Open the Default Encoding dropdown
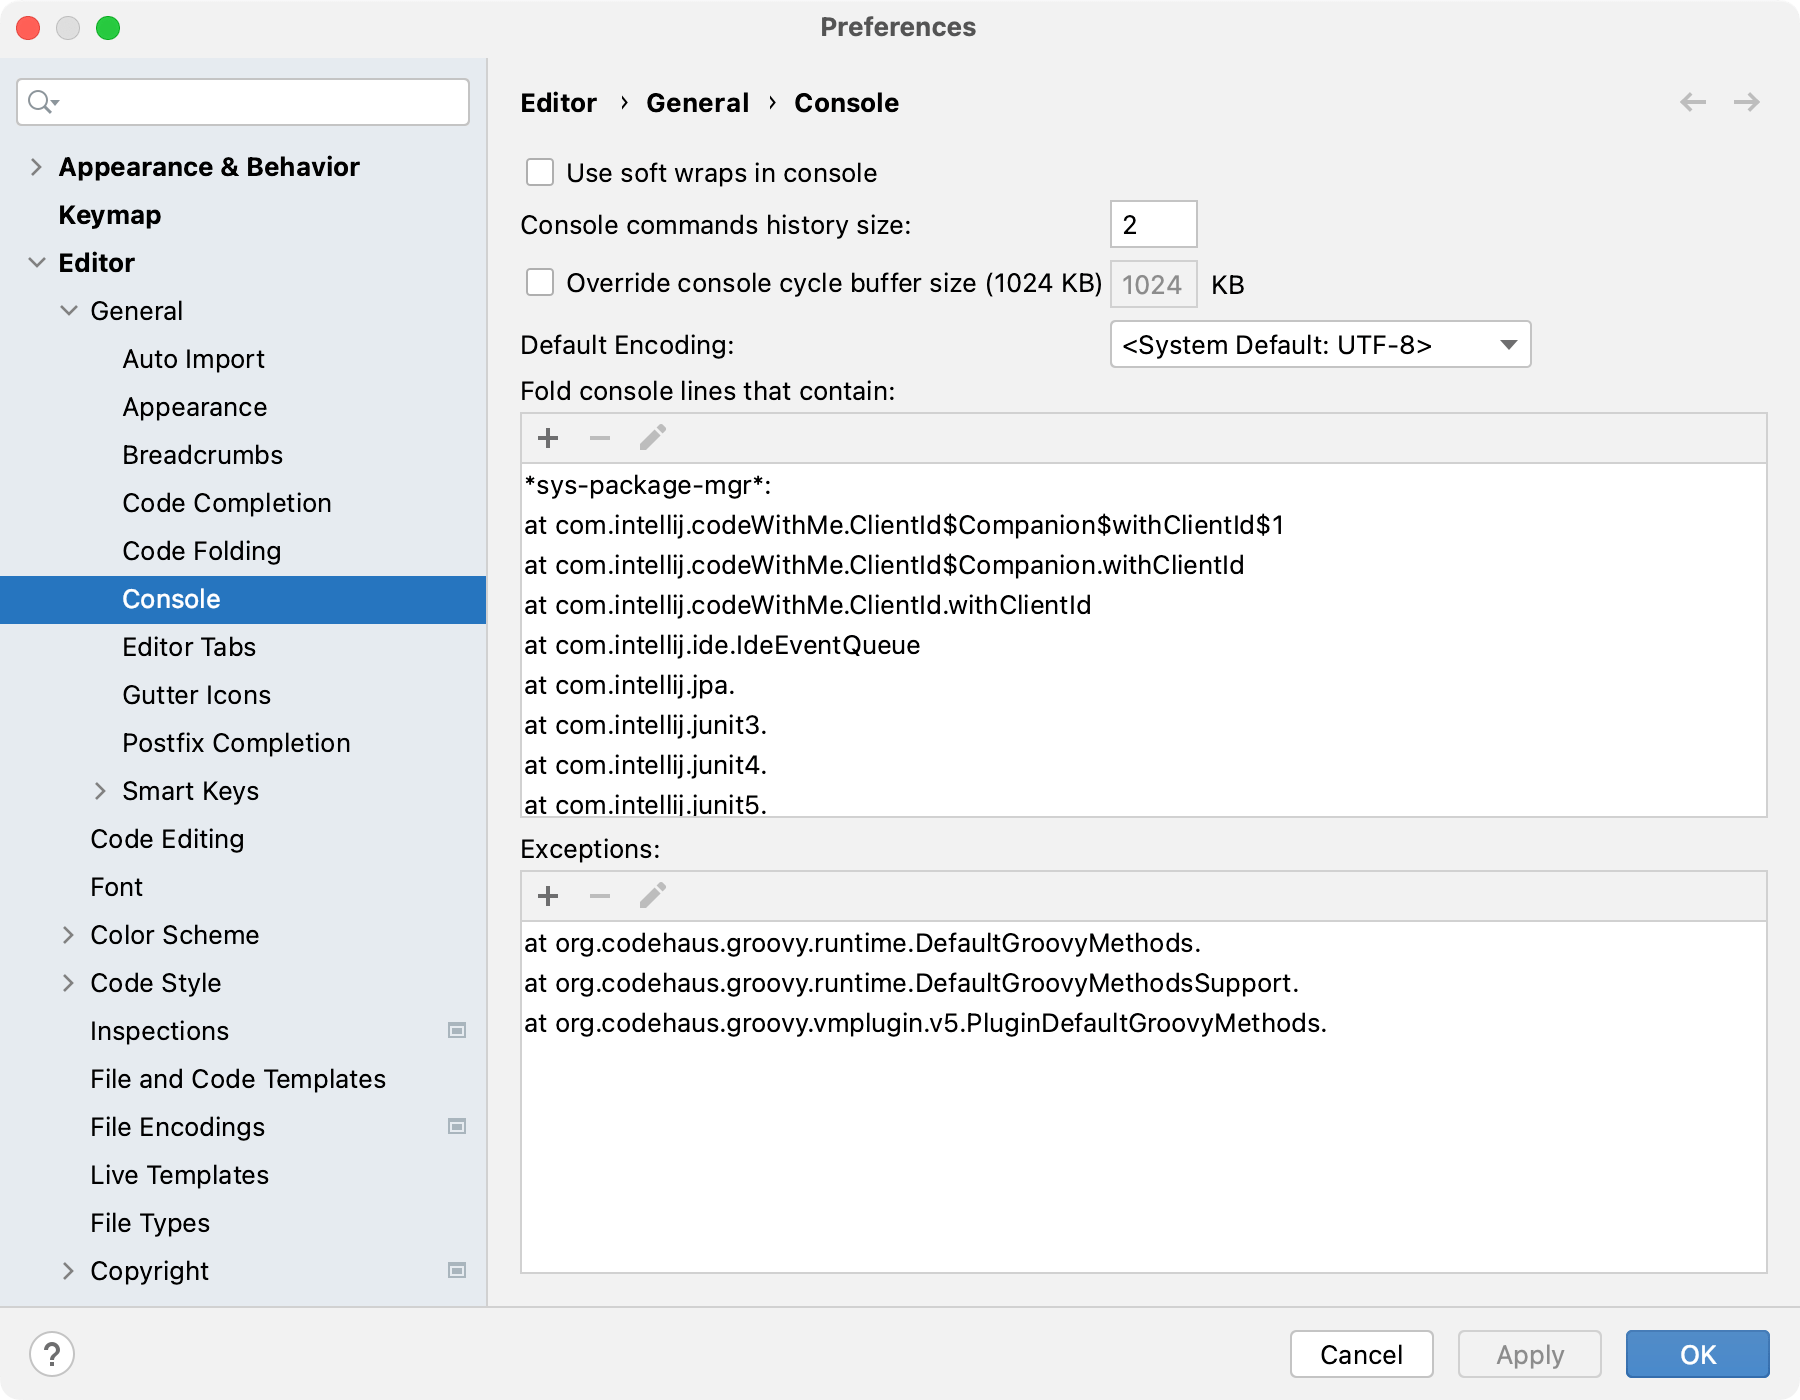Image resolution: width=1800 pixels, height=1400 pixels. tap(1319, 344)
